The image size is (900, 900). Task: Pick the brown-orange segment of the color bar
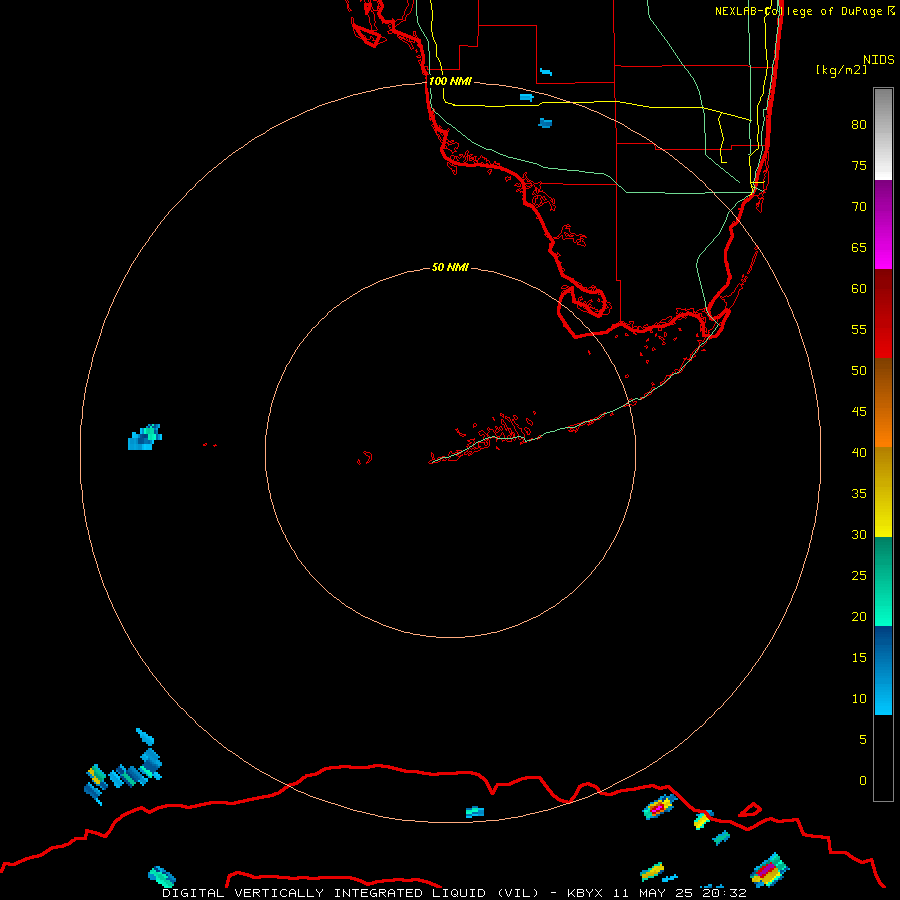(x=883, y=402)
